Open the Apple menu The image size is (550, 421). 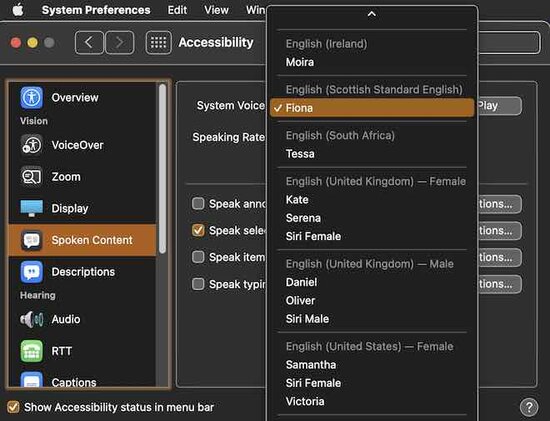point(18,10)
